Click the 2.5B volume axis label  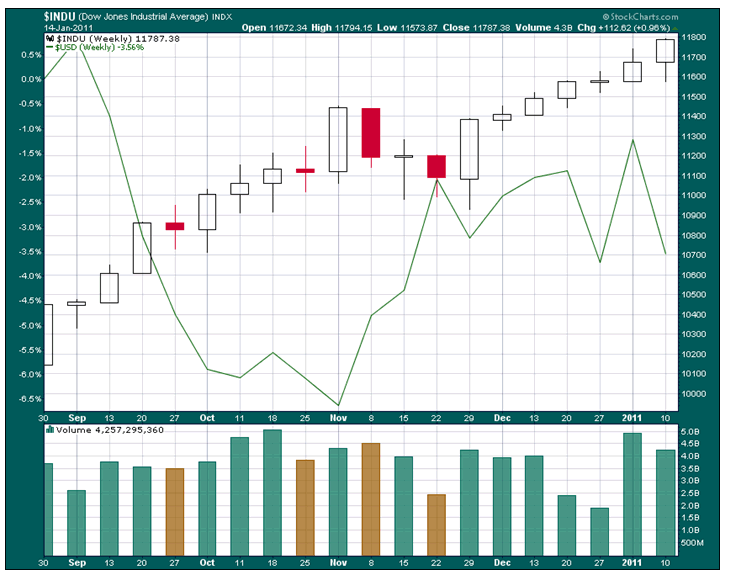[x=690, y=493]
